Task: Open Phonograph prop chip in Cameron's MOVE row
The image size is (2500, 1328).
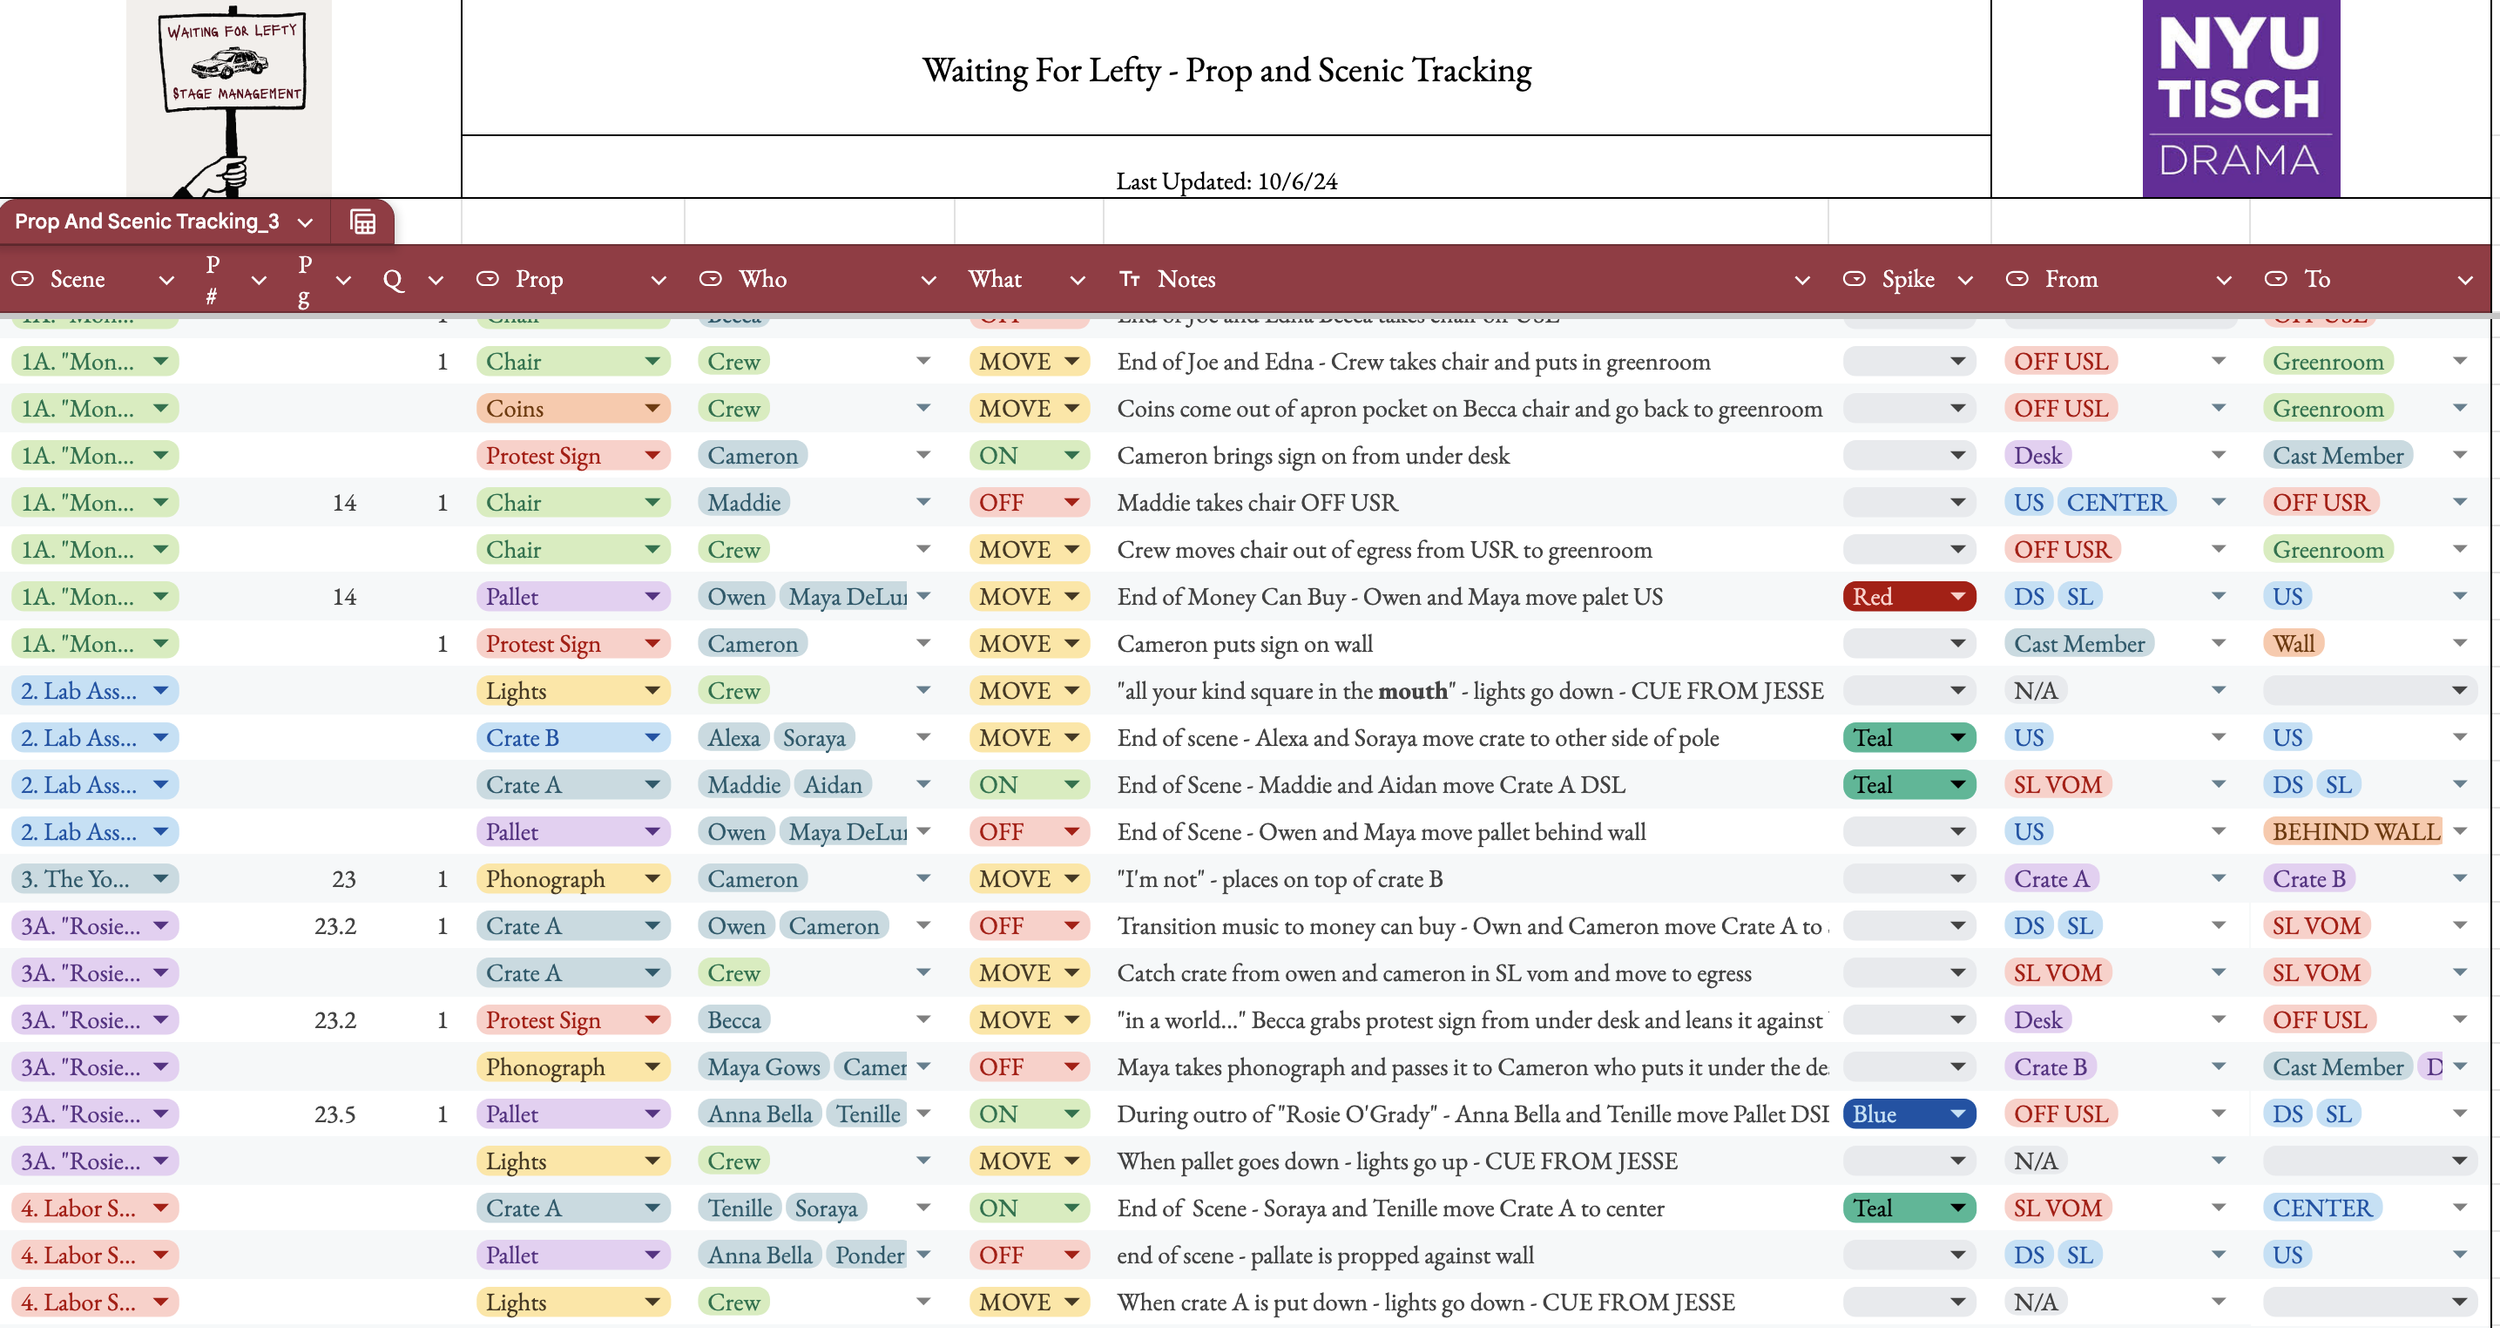Action: coord(573,879)
